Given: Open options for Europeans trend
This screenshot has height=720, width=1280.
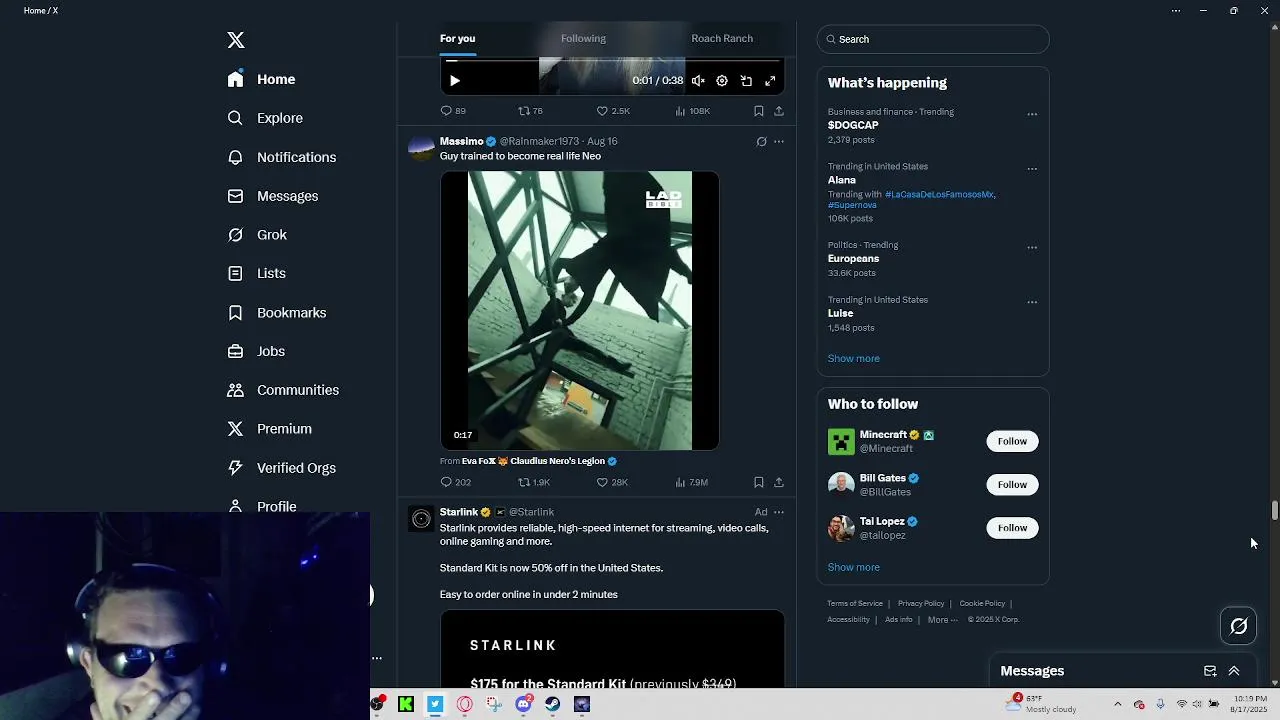Looking at the screenshot, I should coord(1032,247).
